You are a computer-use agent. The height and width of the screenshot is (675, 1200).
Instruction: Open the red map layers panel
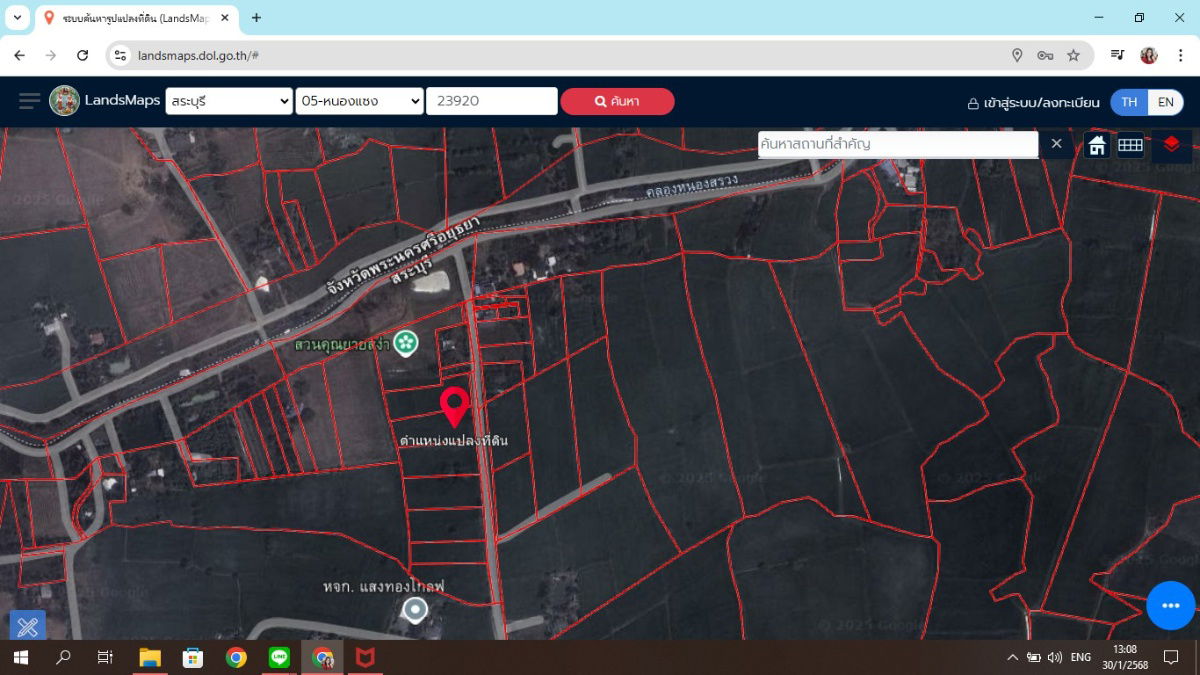click(1172, 145)
